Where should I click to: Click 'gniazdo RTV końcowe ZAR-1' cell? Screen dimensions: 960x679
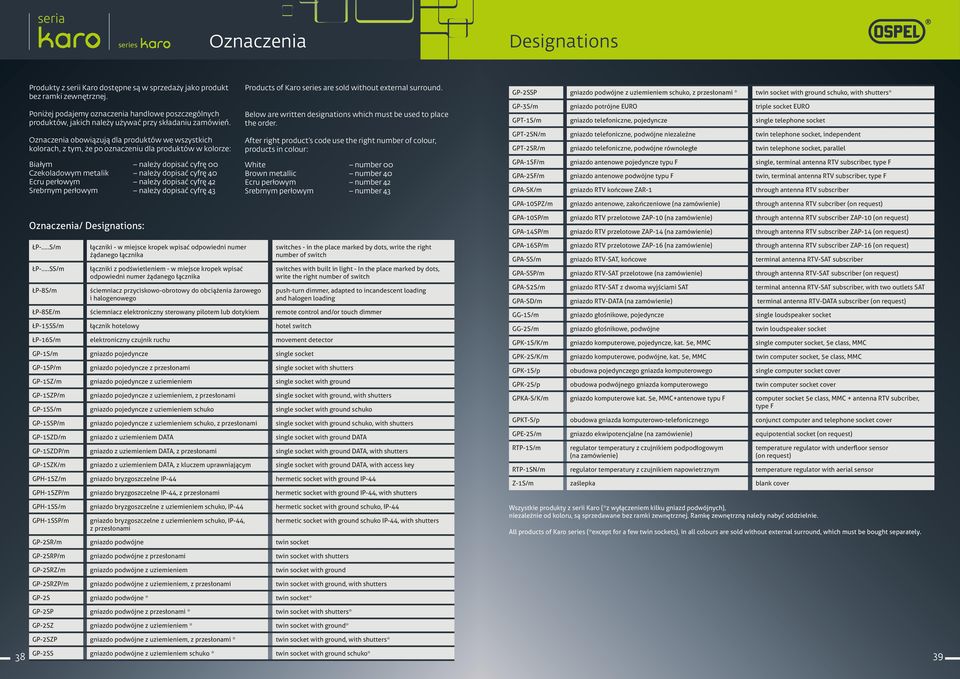click(x=657, y=190)
